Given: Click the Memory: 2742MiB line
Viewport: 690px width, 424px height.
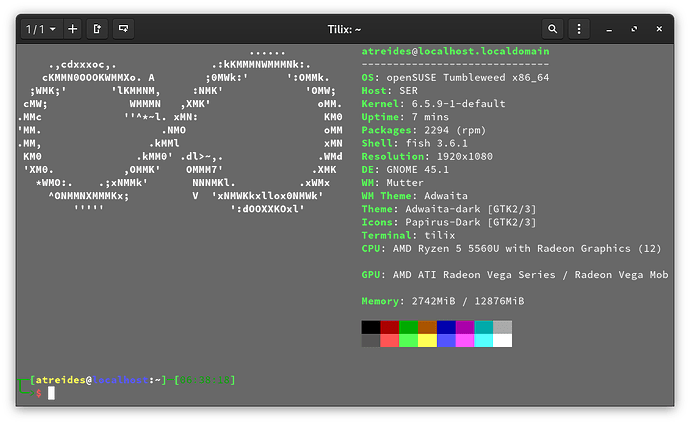Looking at the screenshot, I should (x=443, y=301).
